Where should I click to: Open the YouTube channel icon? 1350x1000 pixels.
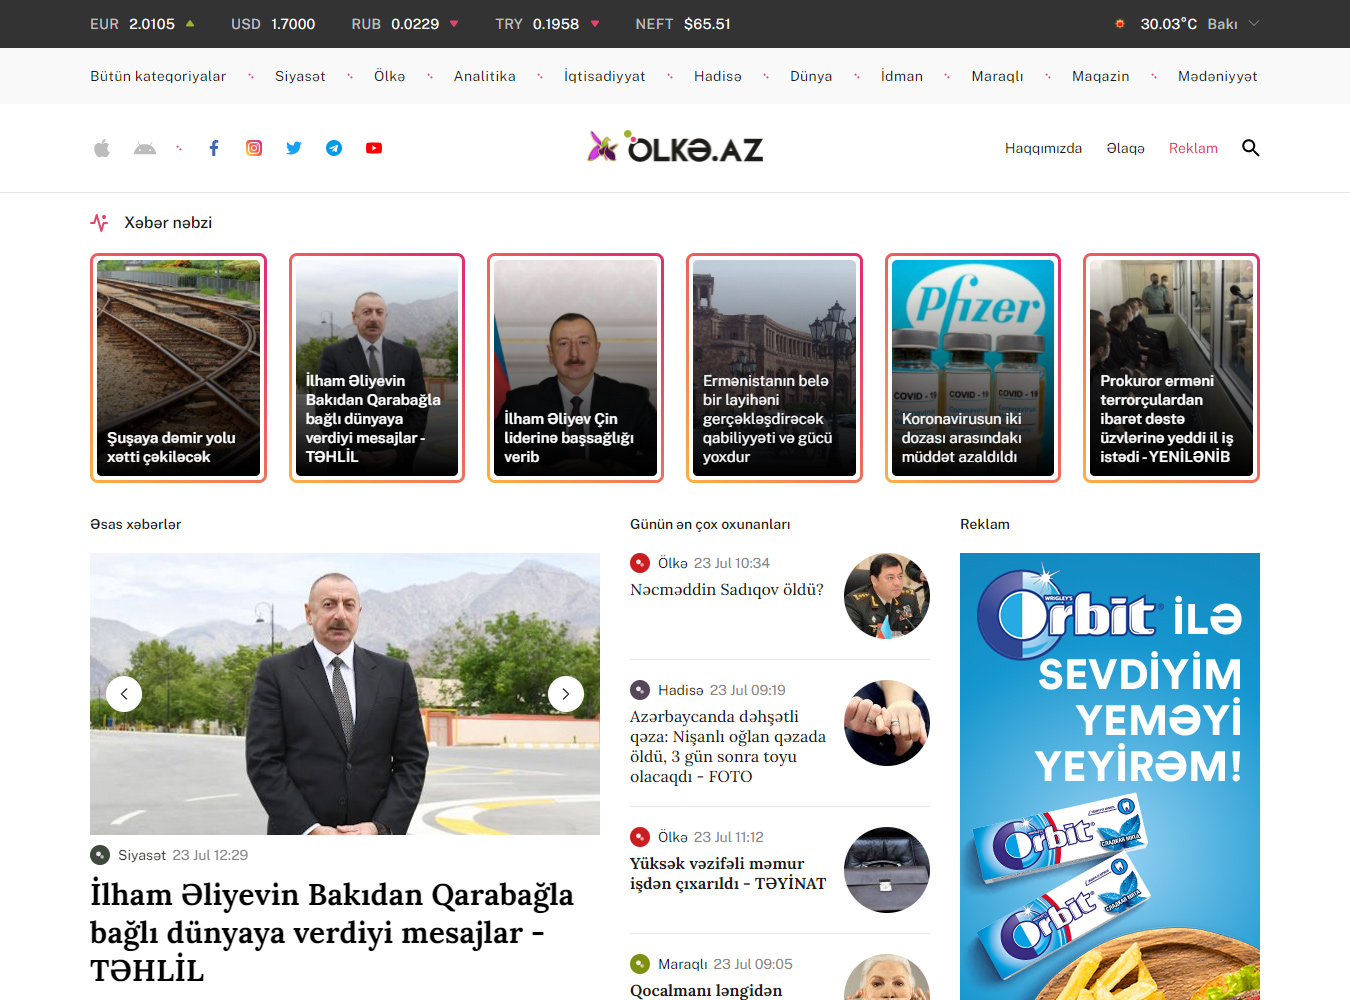(x=374, y=148)
